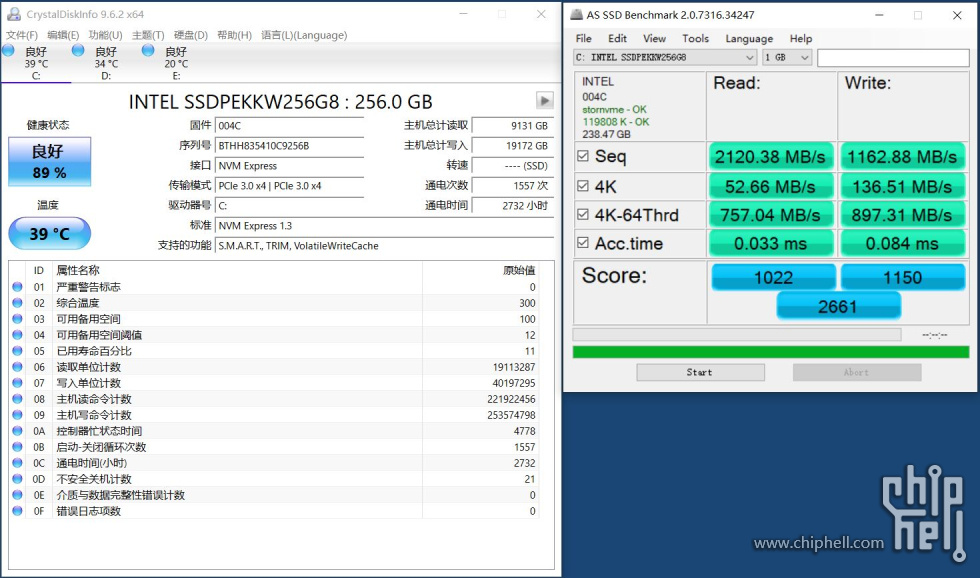
Task: Open the Tools menu in AS SSD Benchmark
Action: pos(696,38)
